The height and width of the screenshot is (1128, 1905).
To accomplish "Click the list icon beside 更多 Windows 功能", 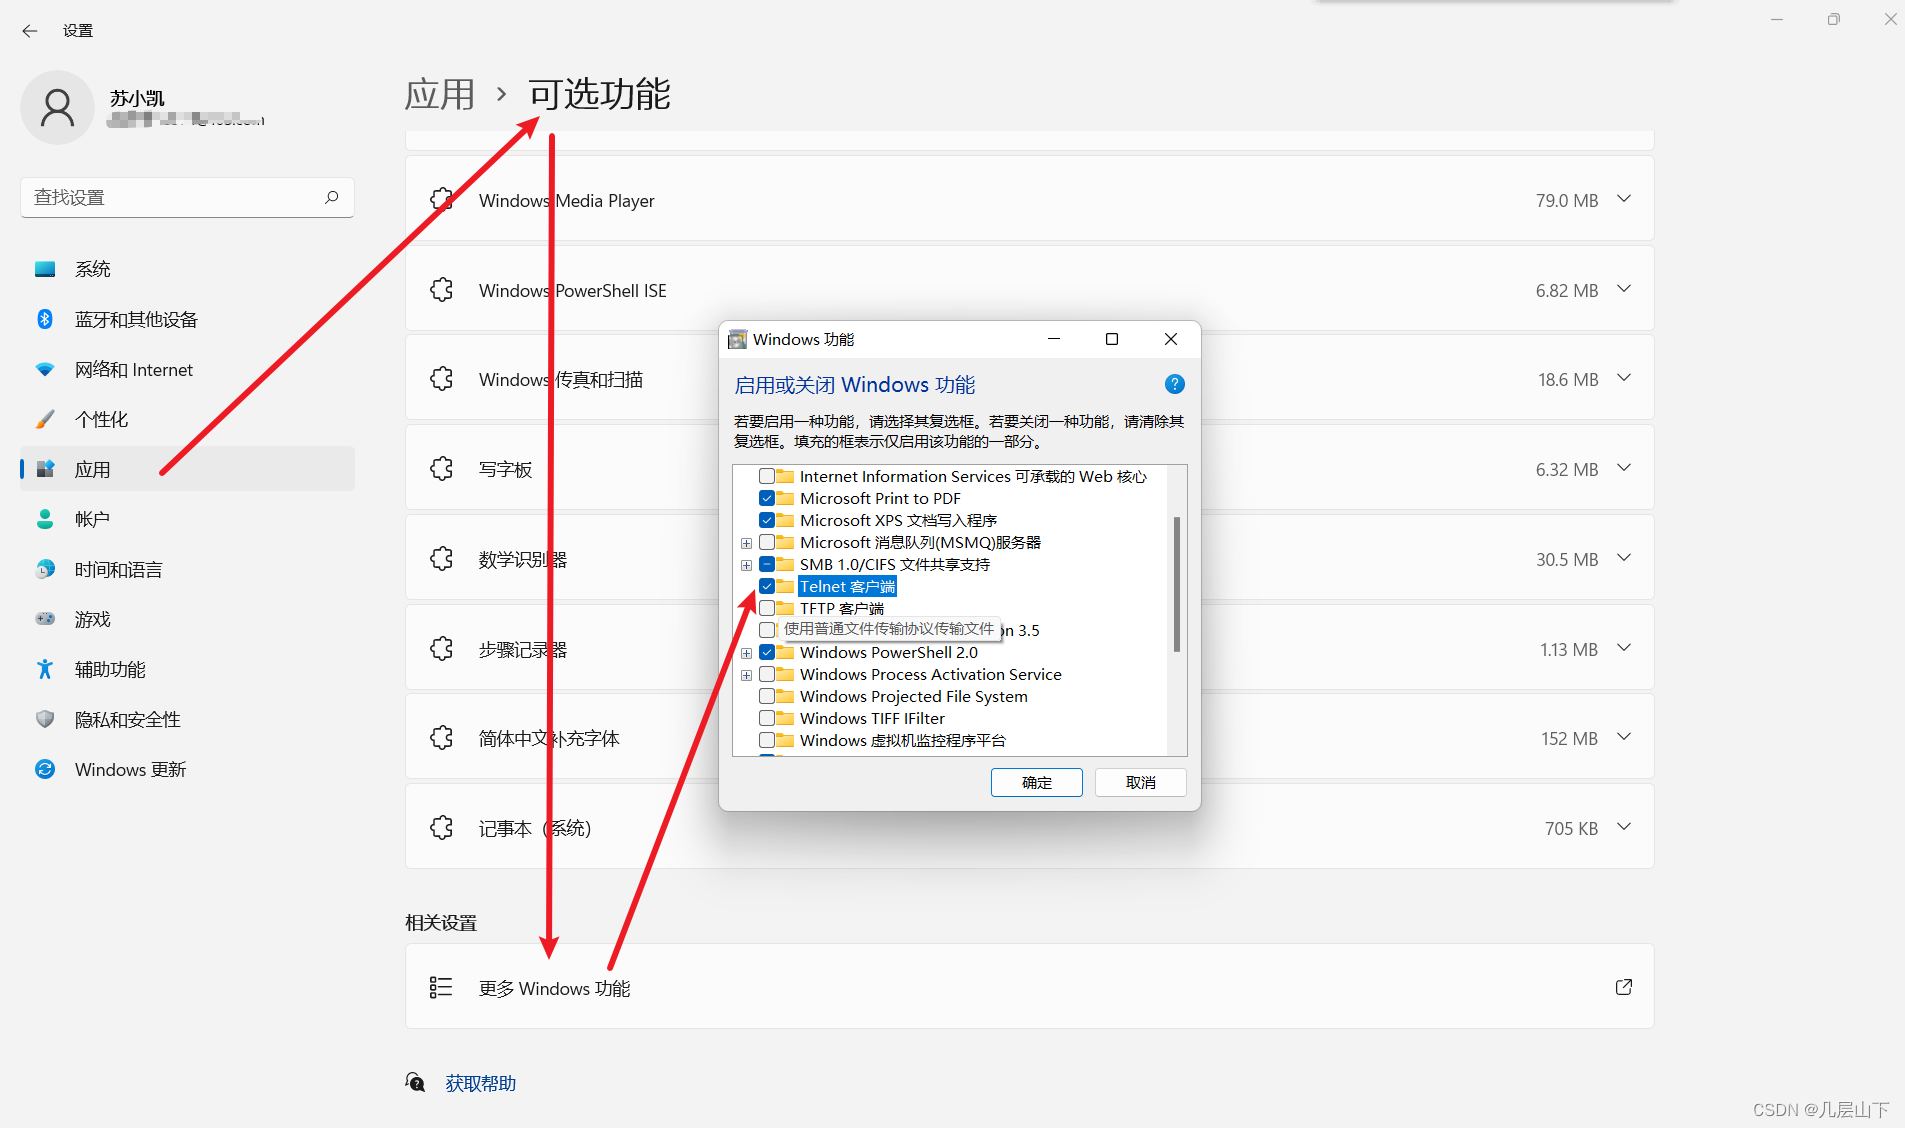I will tap(441, 987).
